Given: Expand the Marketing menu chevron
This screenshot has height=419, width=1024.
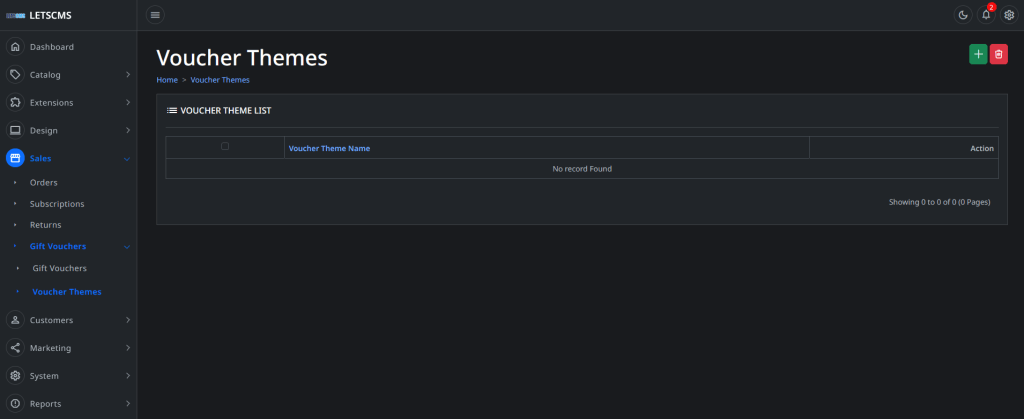Looking at the screenshot, I should 128,348.
